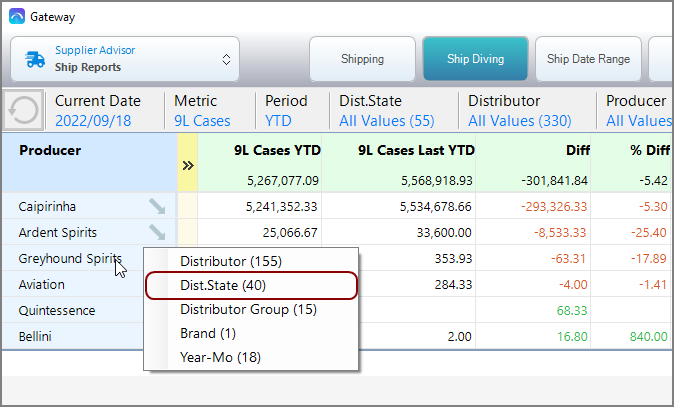Click the drill-down arrow beside Caipirinha

pos(158,206)
